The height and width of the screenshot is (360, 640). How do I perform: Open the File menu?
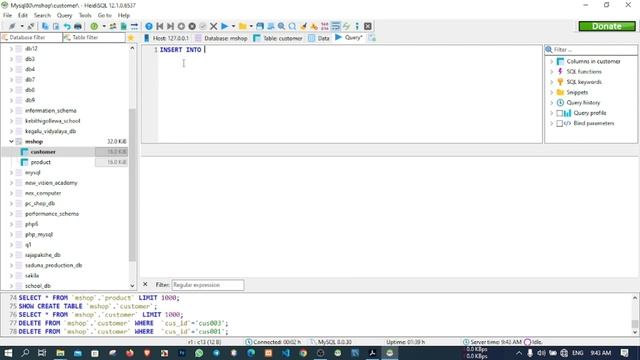point(7,16)
